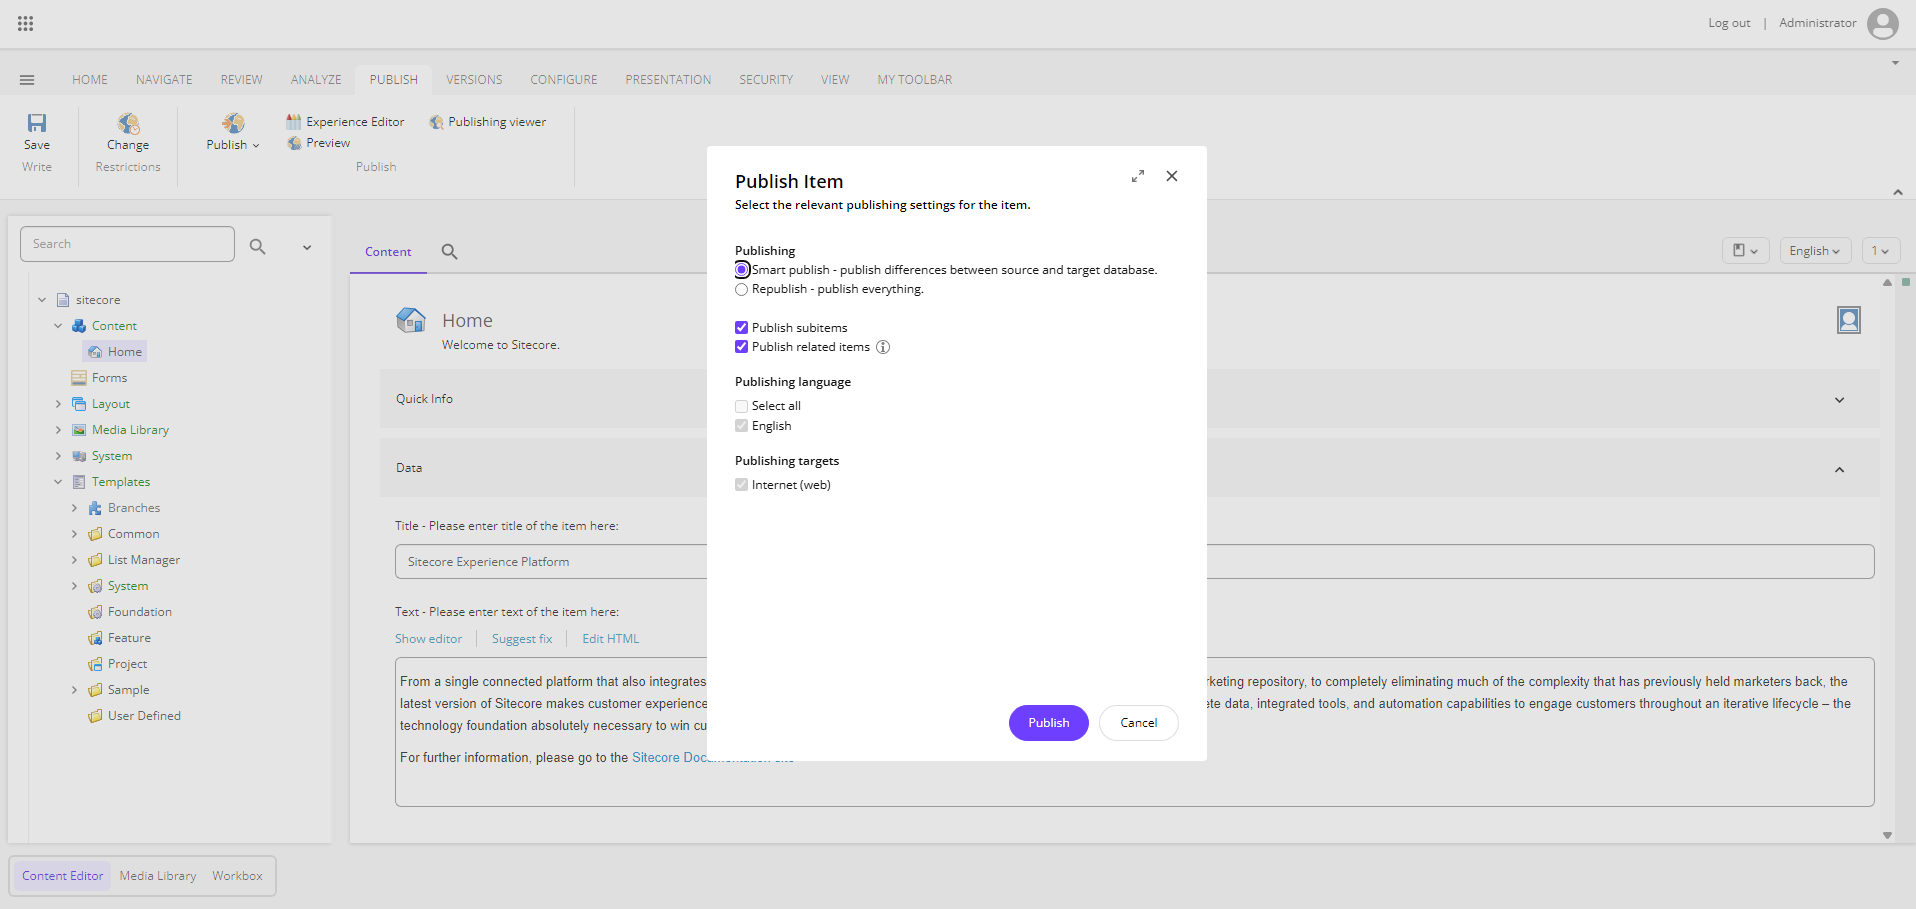Click the info icon beside Publish related items
1916x909 pixels.
pyautogui.click(x=883, y=347)
